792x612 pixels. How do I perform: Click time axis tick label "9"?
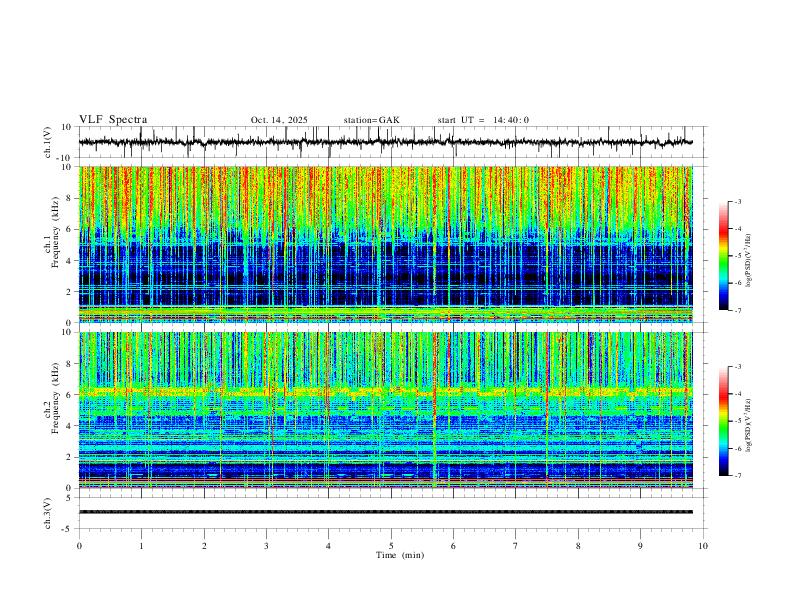point(640,546)
